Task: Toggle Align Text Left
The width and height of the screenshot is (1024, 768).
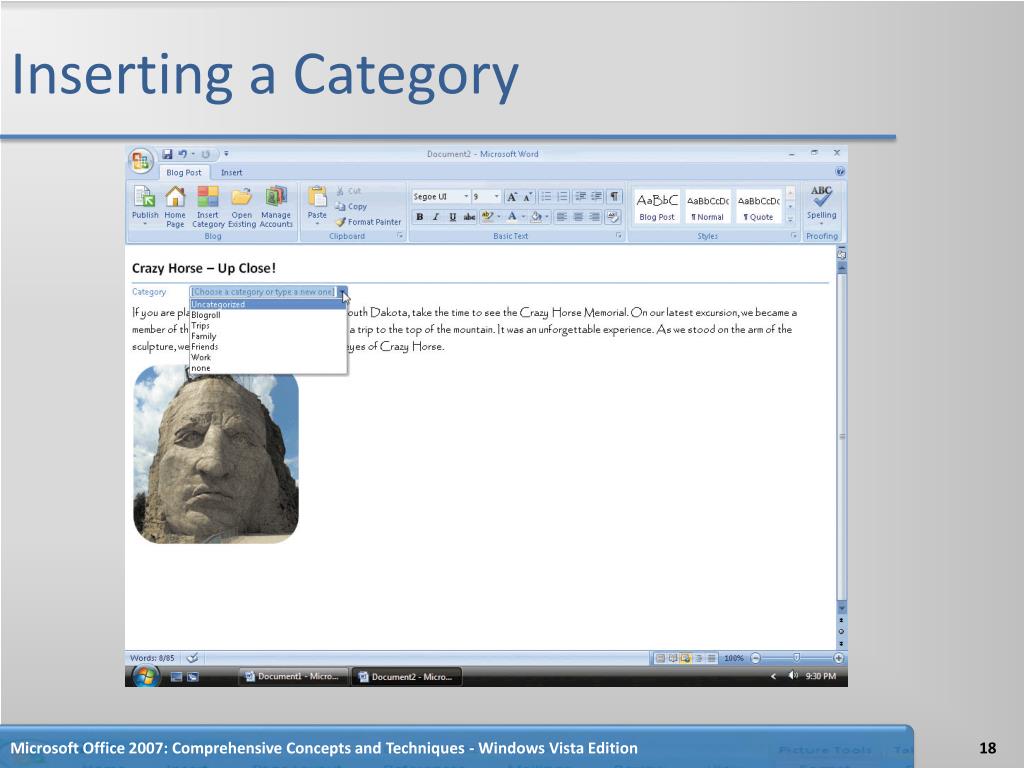Action: pos(561,217)
